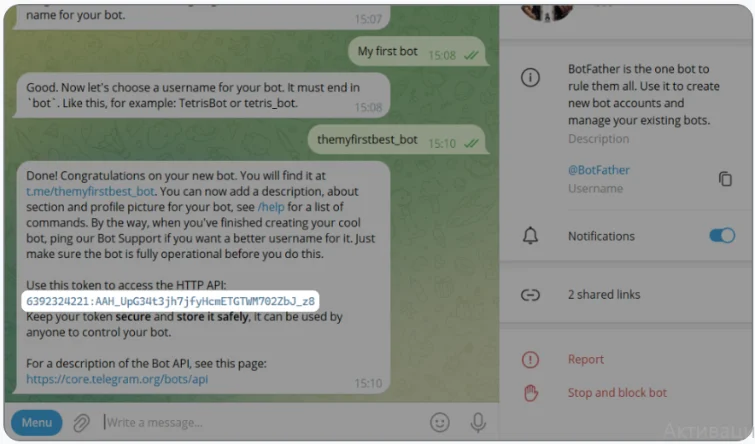Image resolution: width=755 pixels, height=444 pixels.
Task: Open the core.telegram.org/bots/api link
Action: coord(117,379)
